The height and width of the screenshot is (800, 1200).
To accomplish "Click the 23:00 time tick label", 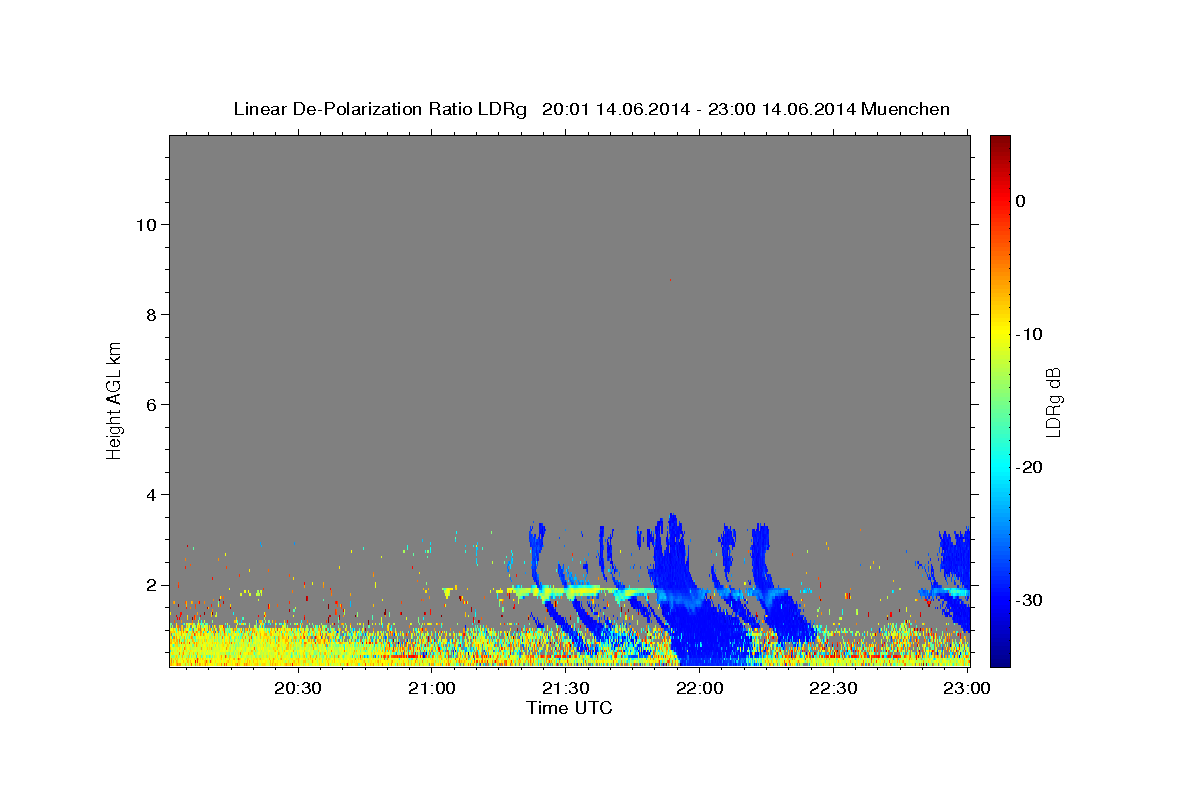I will click(967, 688).
